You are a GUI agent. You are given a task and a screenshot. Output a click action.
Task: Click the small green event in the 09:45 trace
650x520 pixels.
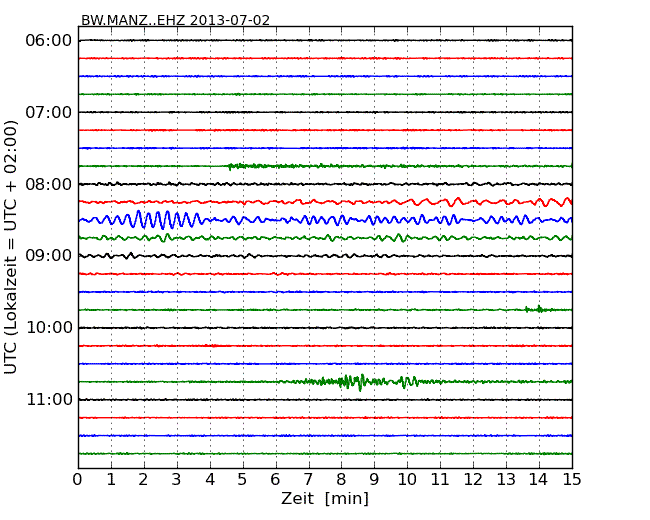click(538, 309)
